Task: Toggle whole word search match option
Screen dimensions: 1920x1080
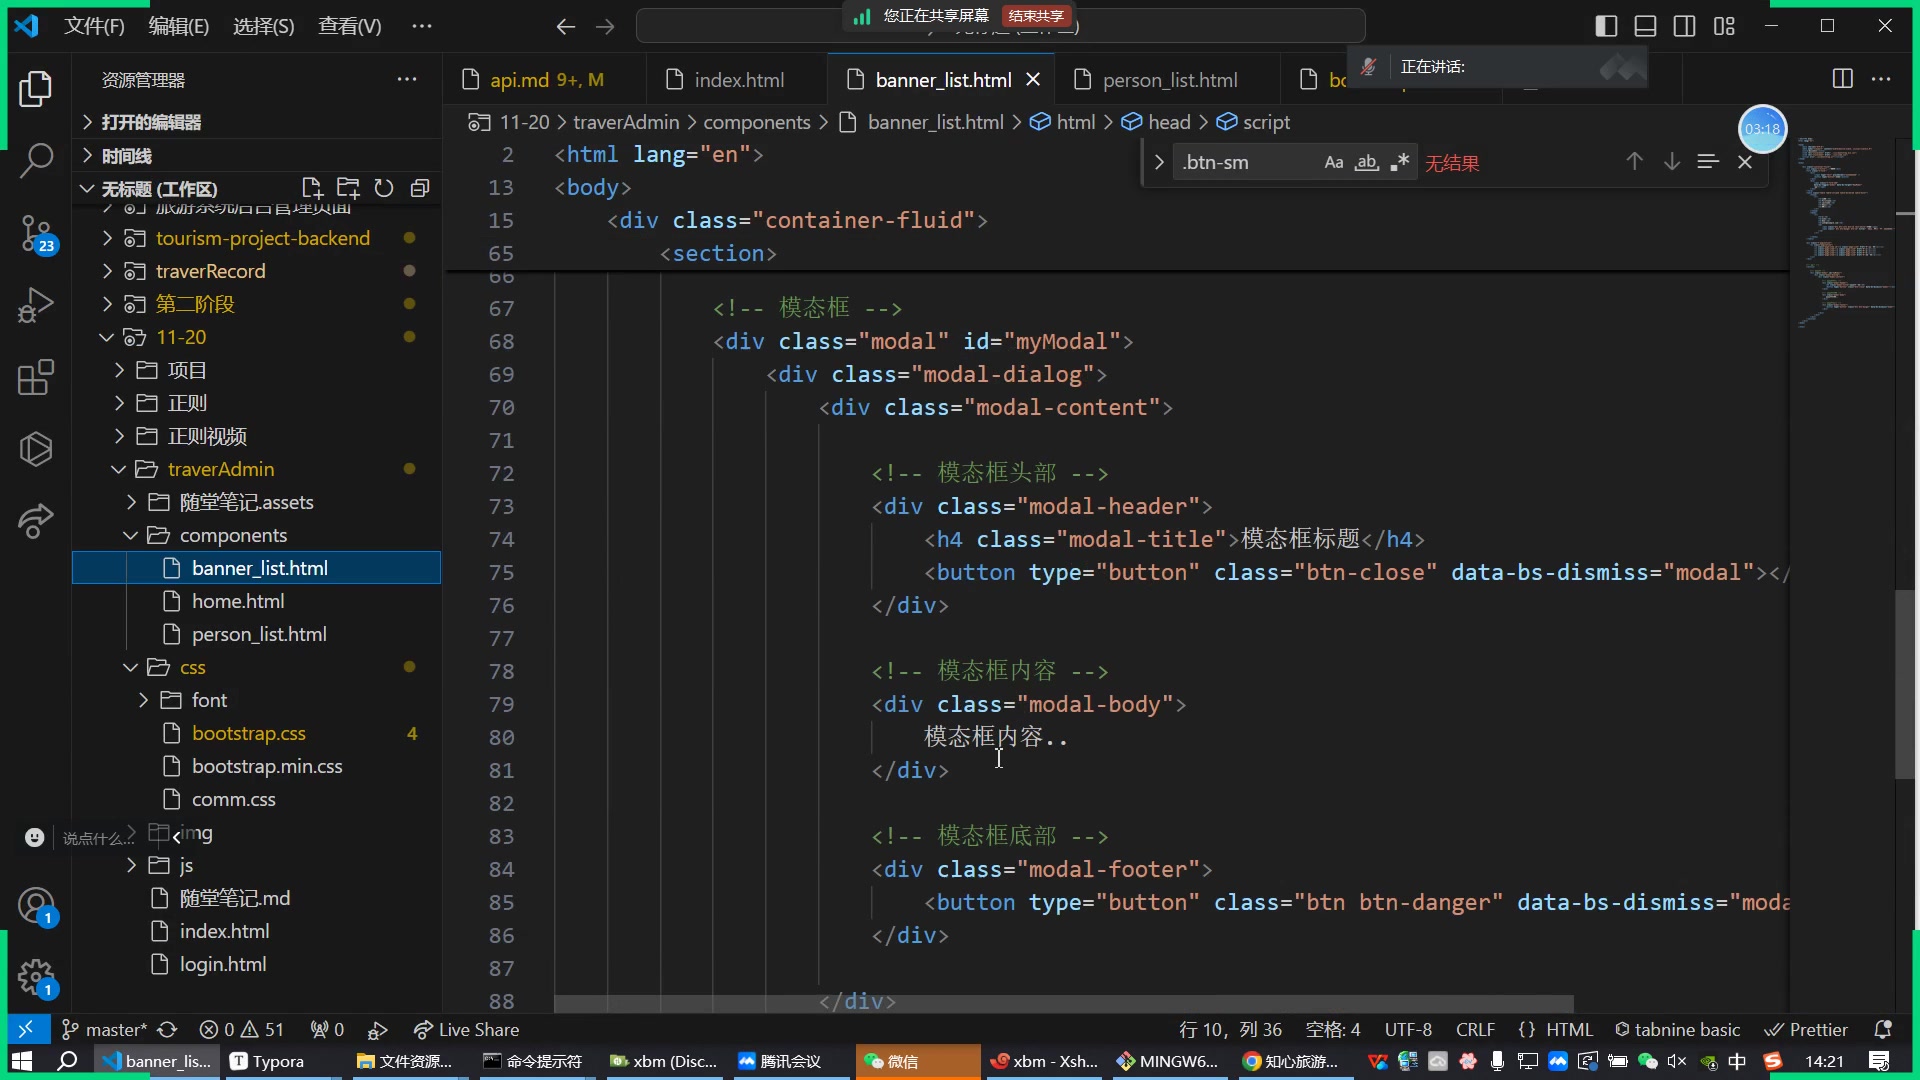Action: (x=1366, y=161)
